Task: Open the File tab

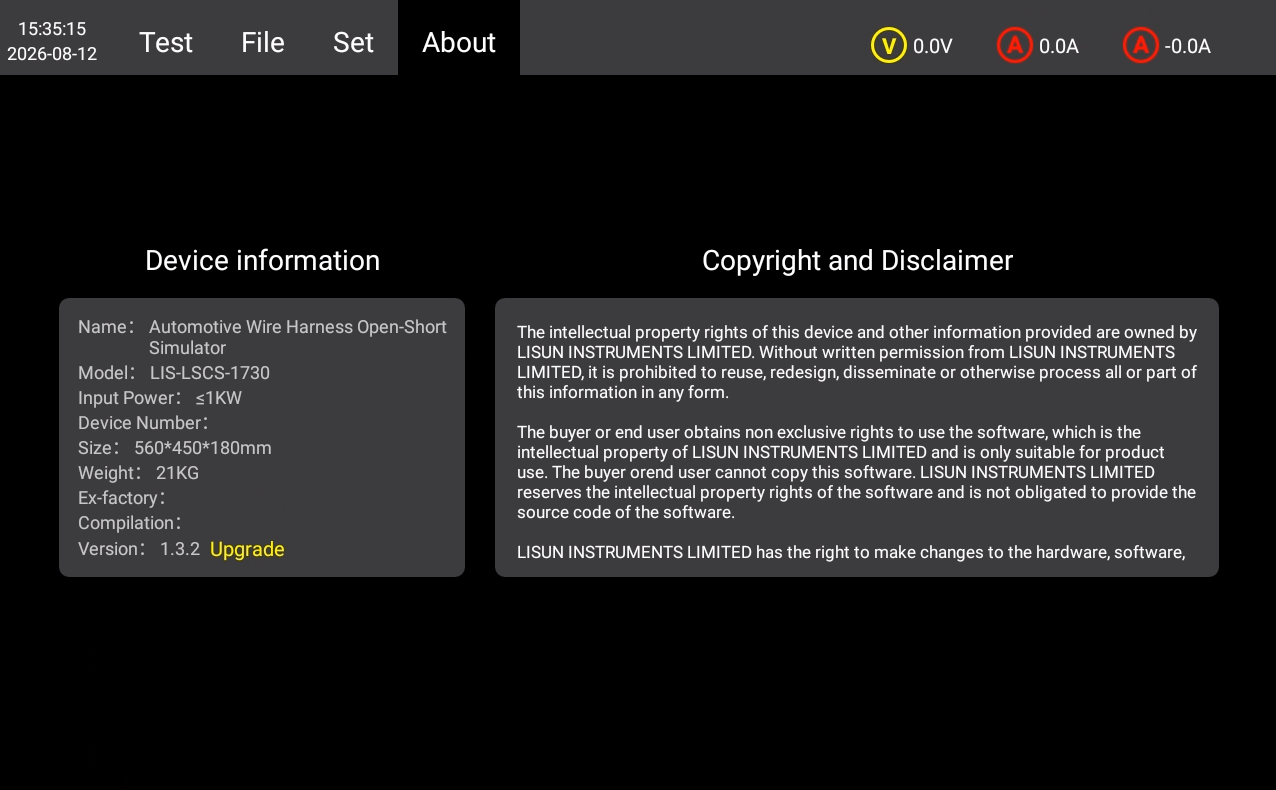Action: [263, 42]
